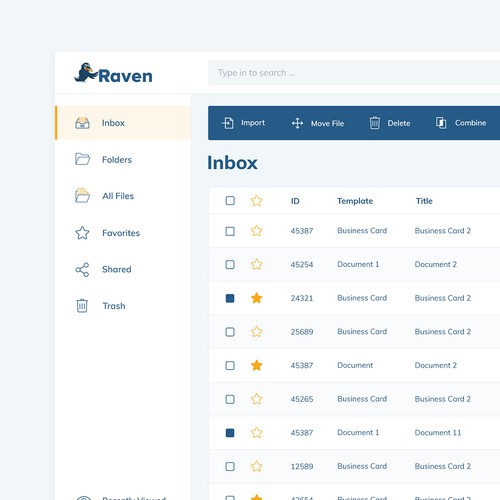Check the box for ID 12589
Viewport: 500px width, 500px height.
230,467
